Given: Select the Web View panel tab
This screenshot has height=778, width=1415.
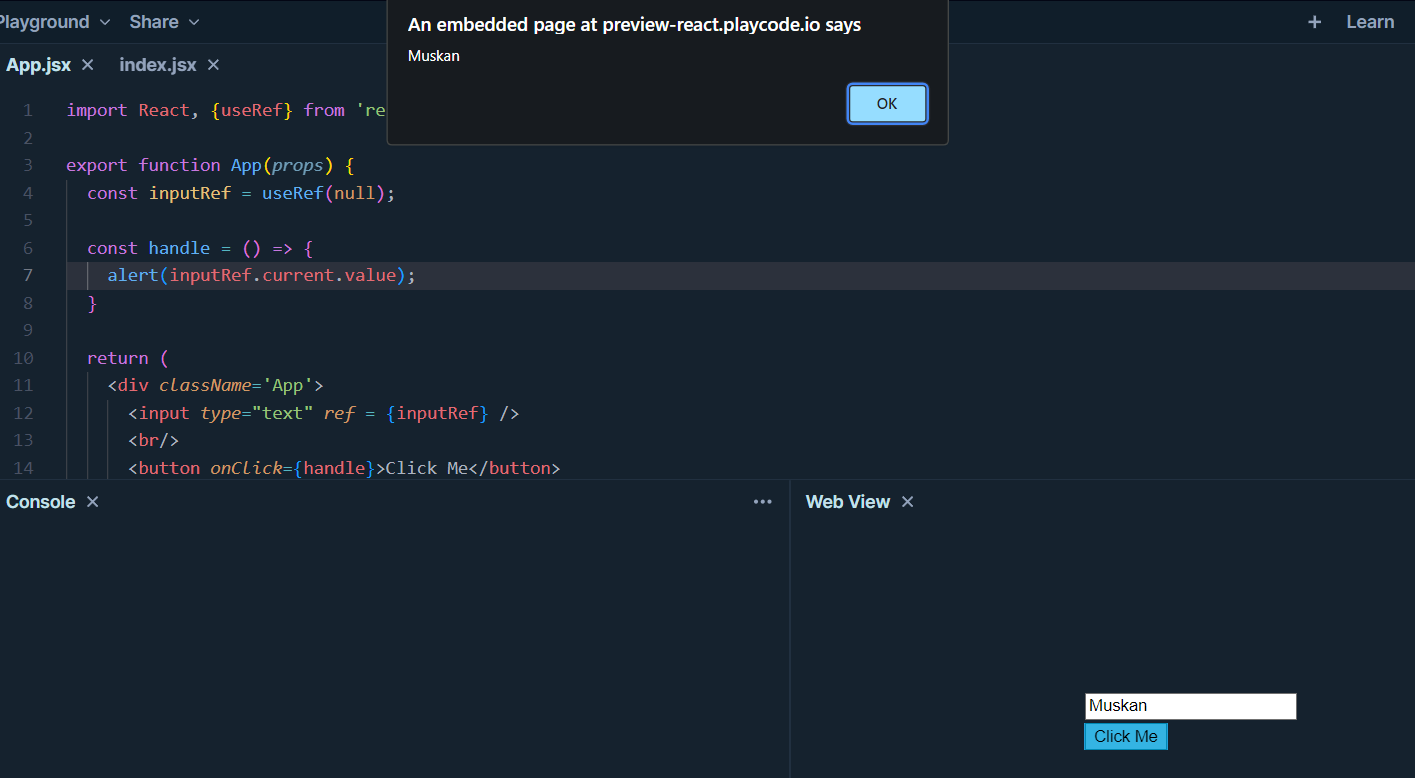Looking at the screenshot, I should (x=847, y=502).
